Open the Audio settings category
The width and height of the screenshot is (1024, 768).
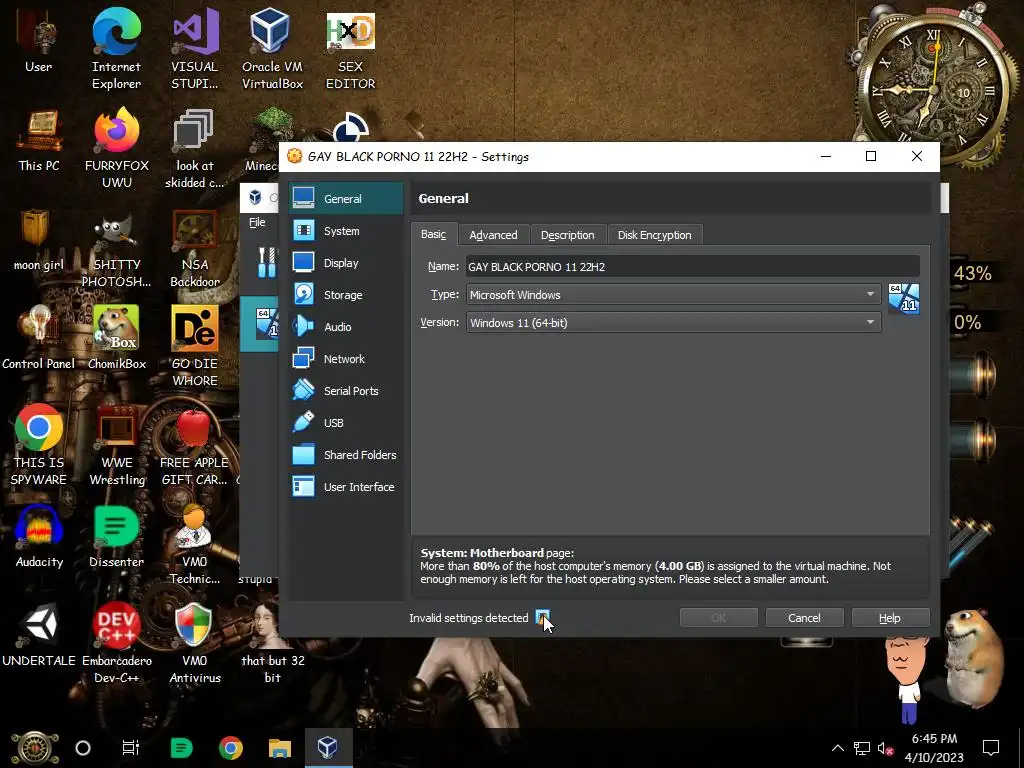coord(346,327)
